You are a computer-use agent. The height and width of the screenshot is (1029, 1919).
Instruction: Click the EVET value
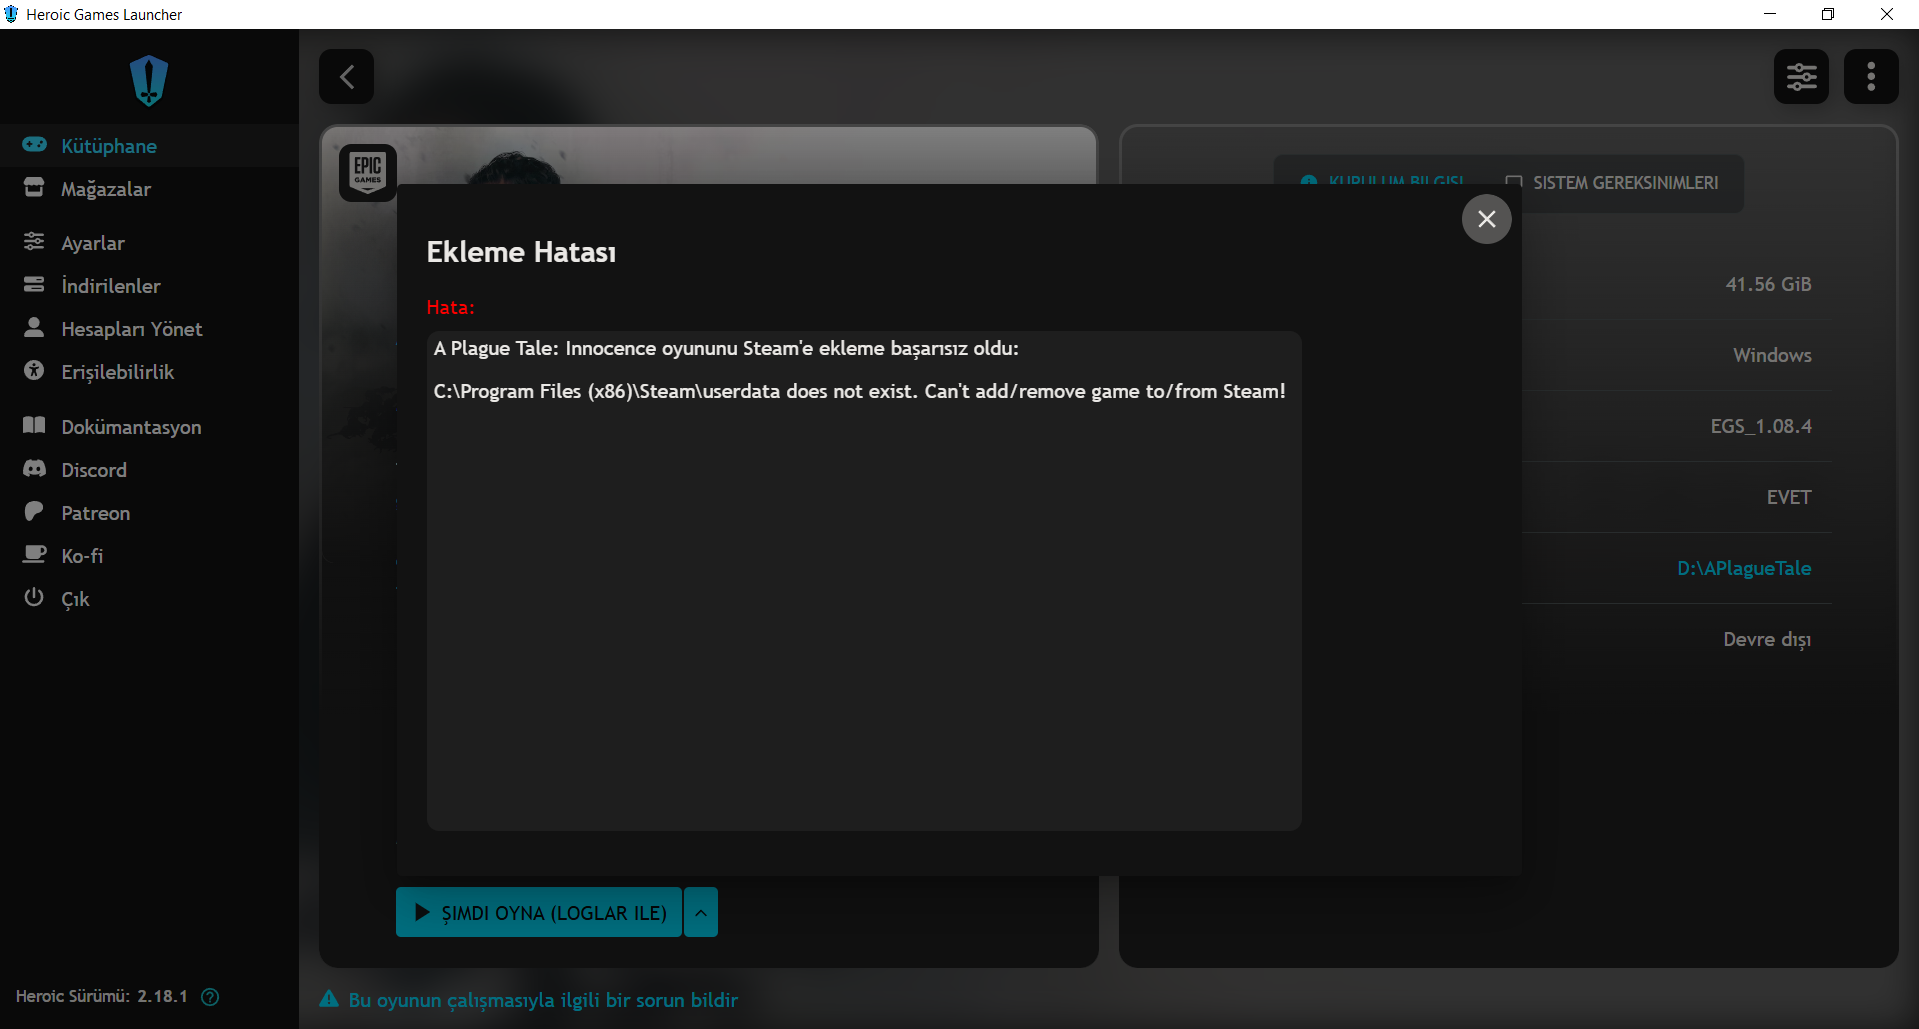1789,497
